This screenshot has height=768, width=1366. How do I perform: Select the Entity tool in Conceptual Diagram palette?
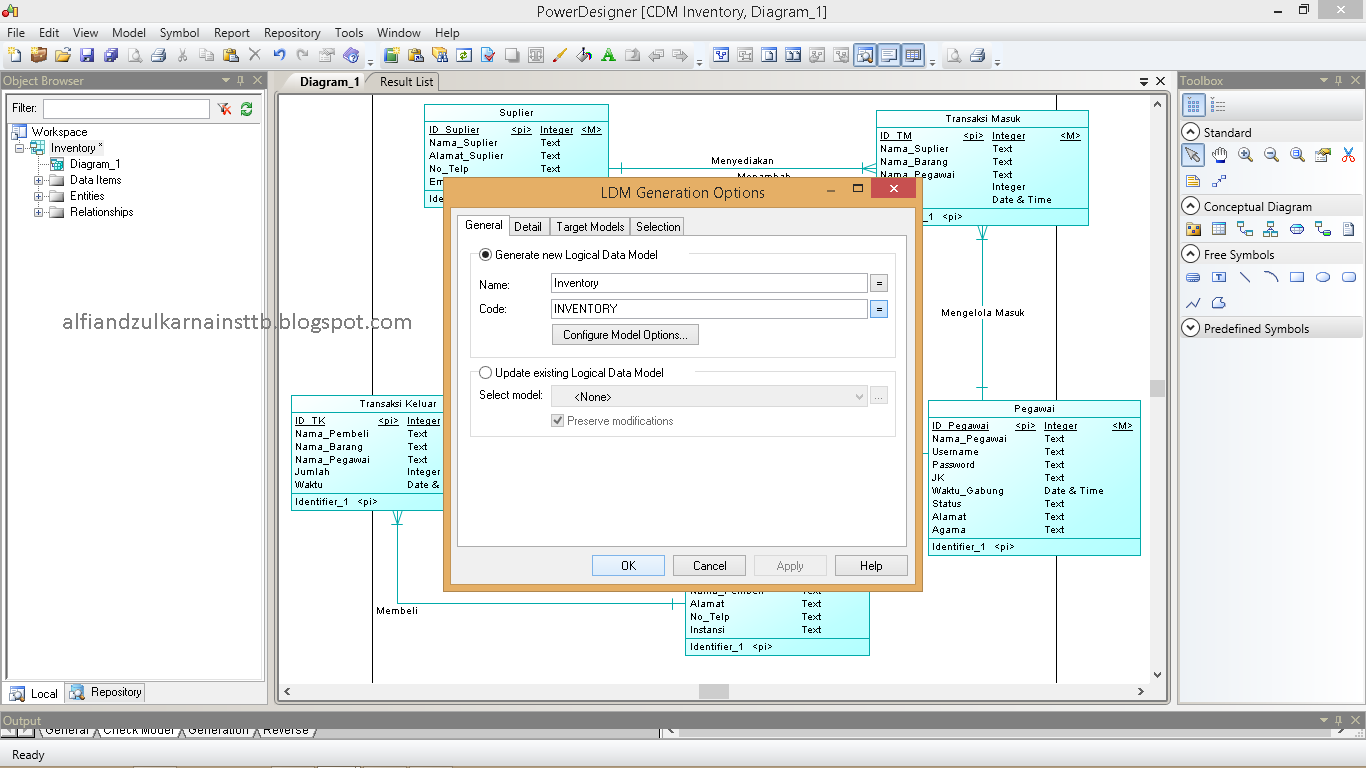point(1219,229)
